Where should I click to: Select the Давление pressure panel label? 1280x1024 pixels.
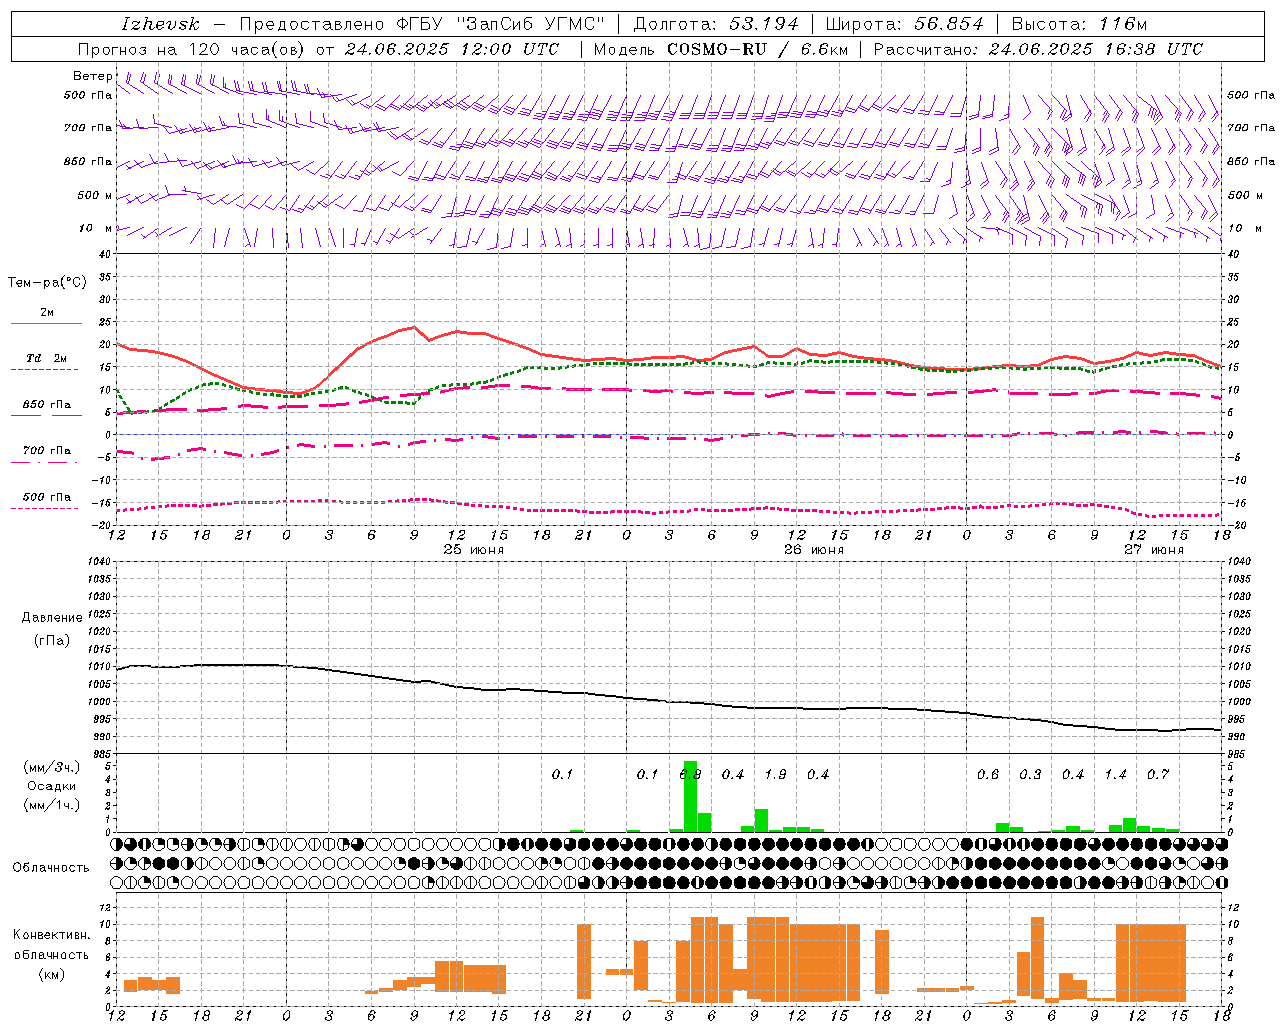click(52, 618)
